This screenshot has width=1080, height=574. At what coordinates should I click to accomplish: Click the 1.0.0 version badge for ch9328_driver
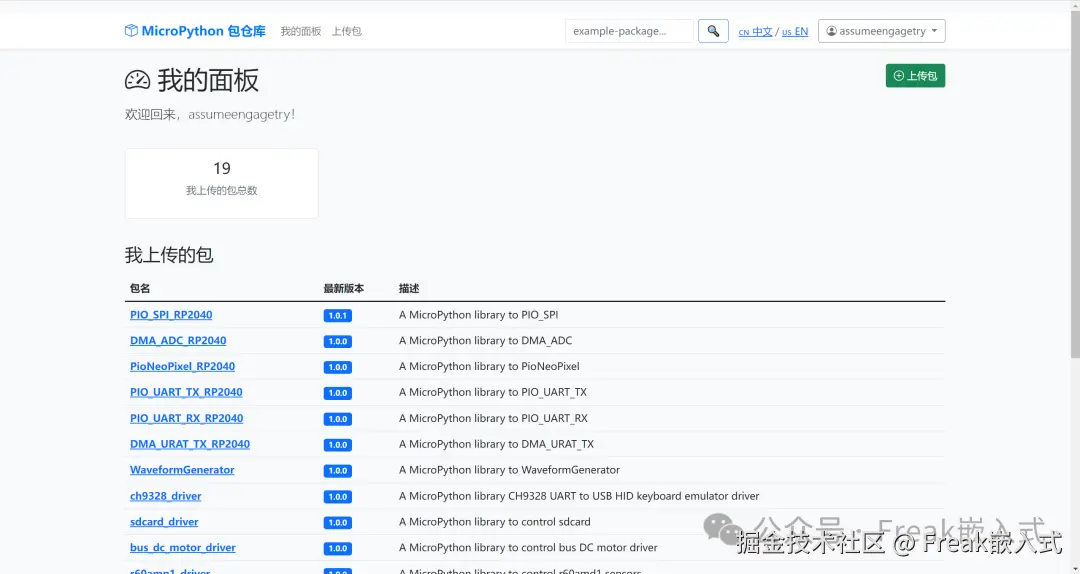[x=338, y=497]
